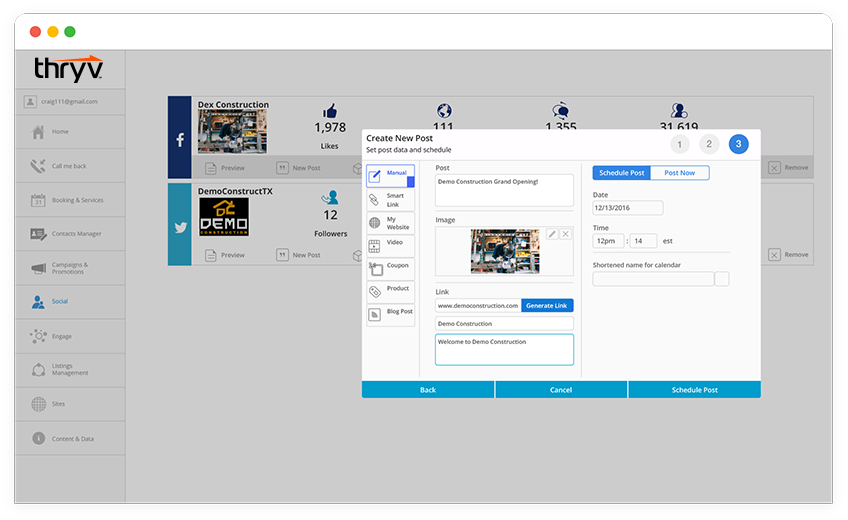848x520 pixels.
Task: Choose the Video post type icon
Action: 374,246
